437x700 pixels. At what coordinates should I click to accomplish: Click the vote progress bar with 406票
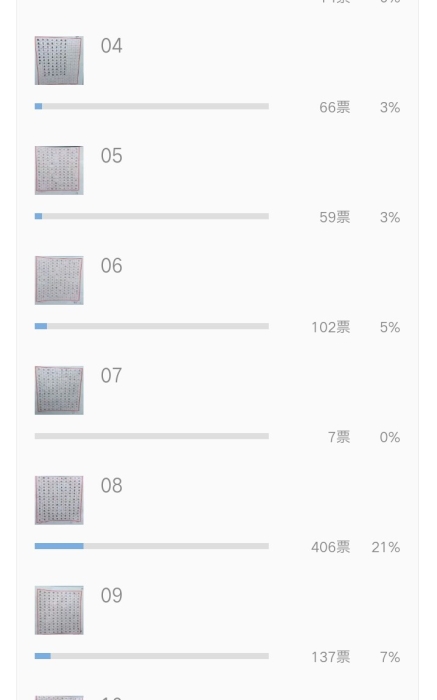[x=152, y=546]
